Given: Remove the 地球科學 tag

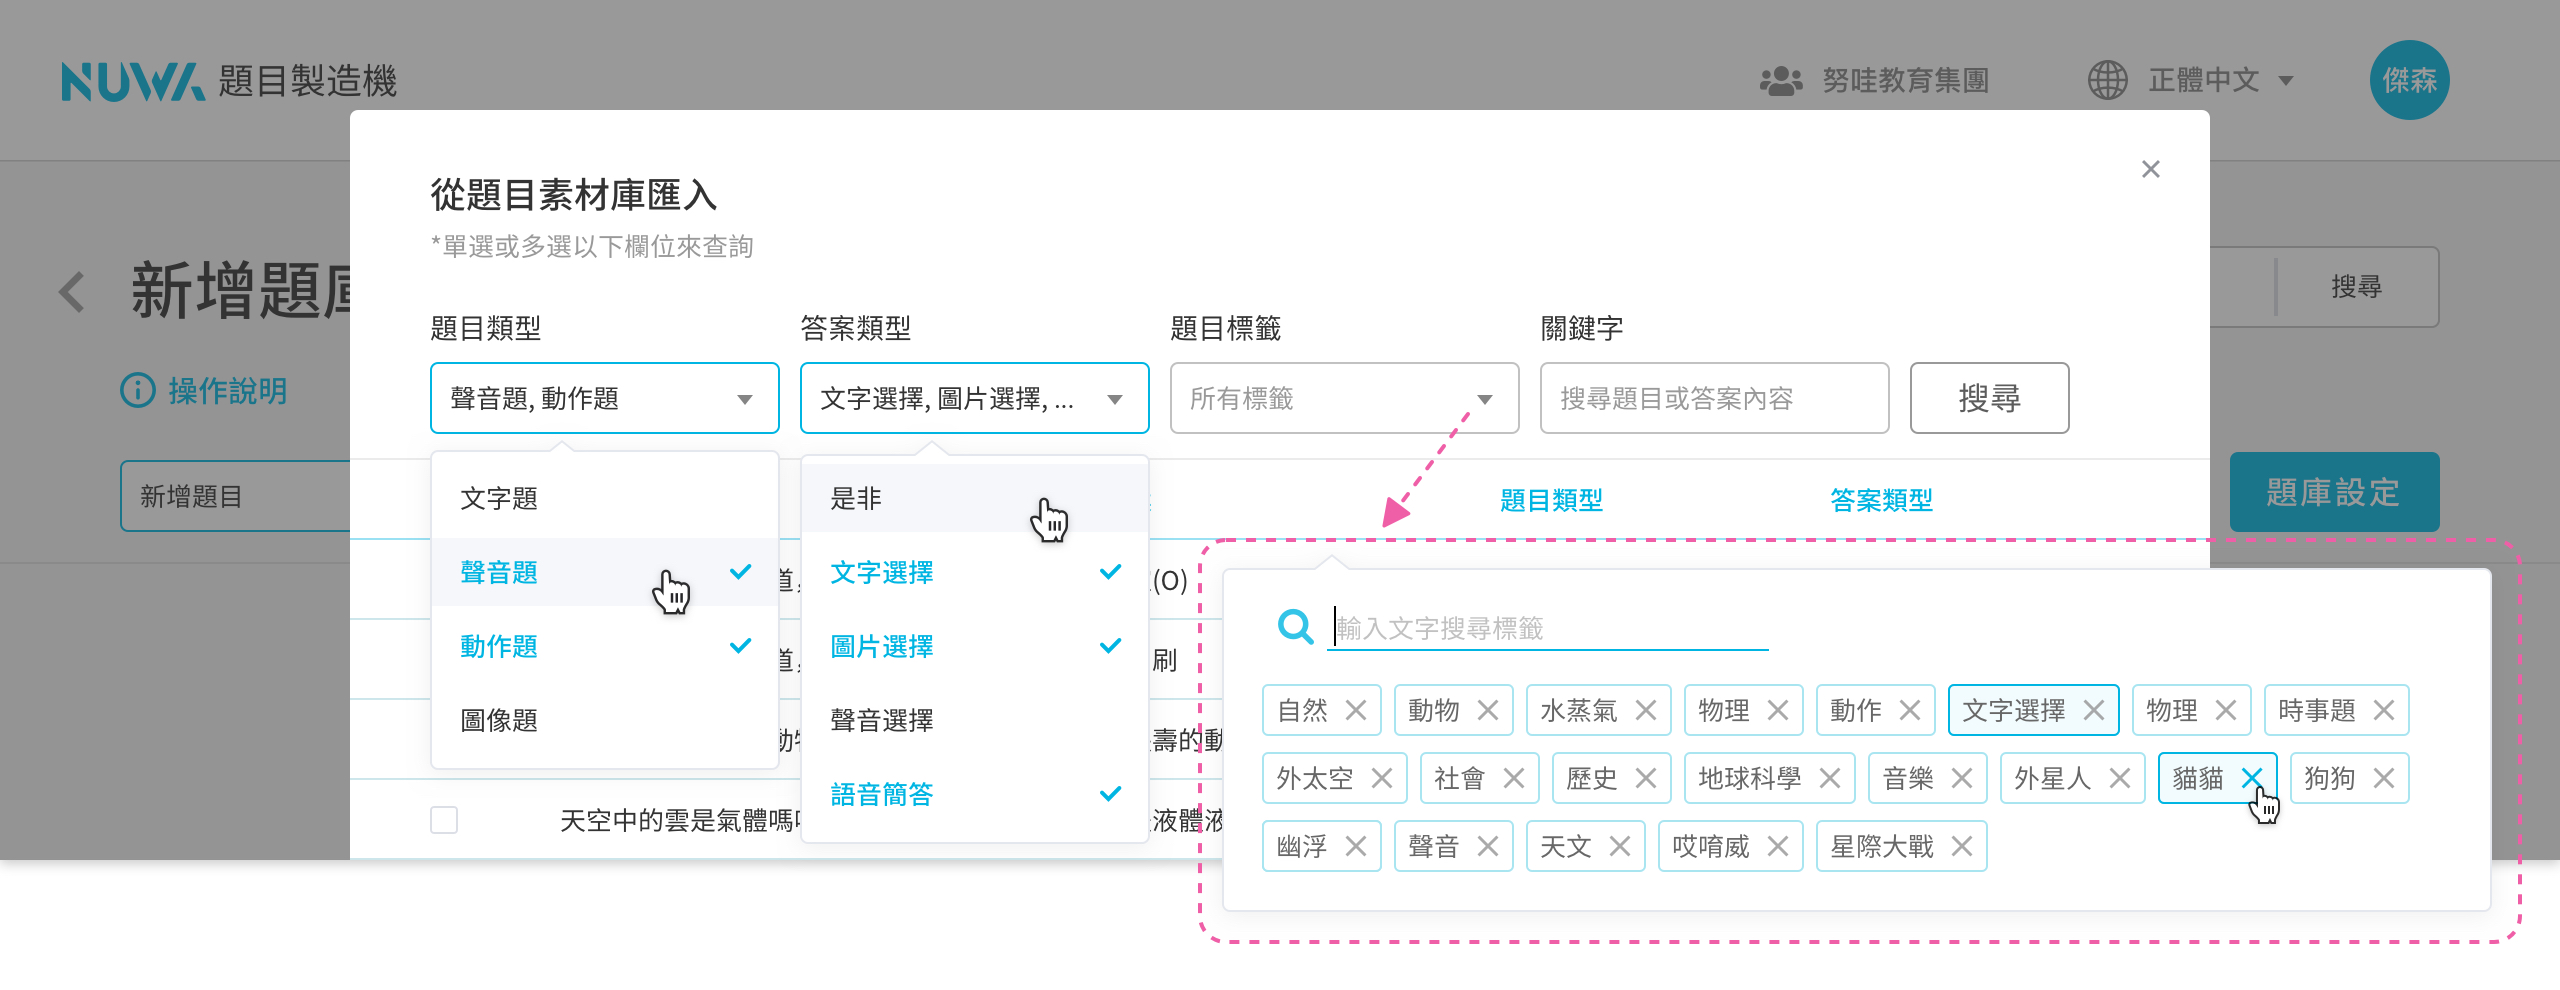Looking at the screenshot, I should tap(1830, 778).
